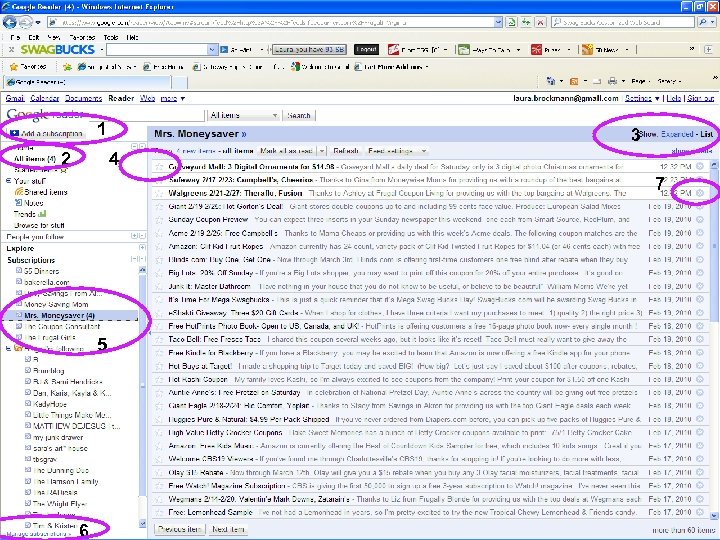The height and width of the screenshot is (540, 720).
Task: Open the Tools menu
Action: tap(111, 37)
